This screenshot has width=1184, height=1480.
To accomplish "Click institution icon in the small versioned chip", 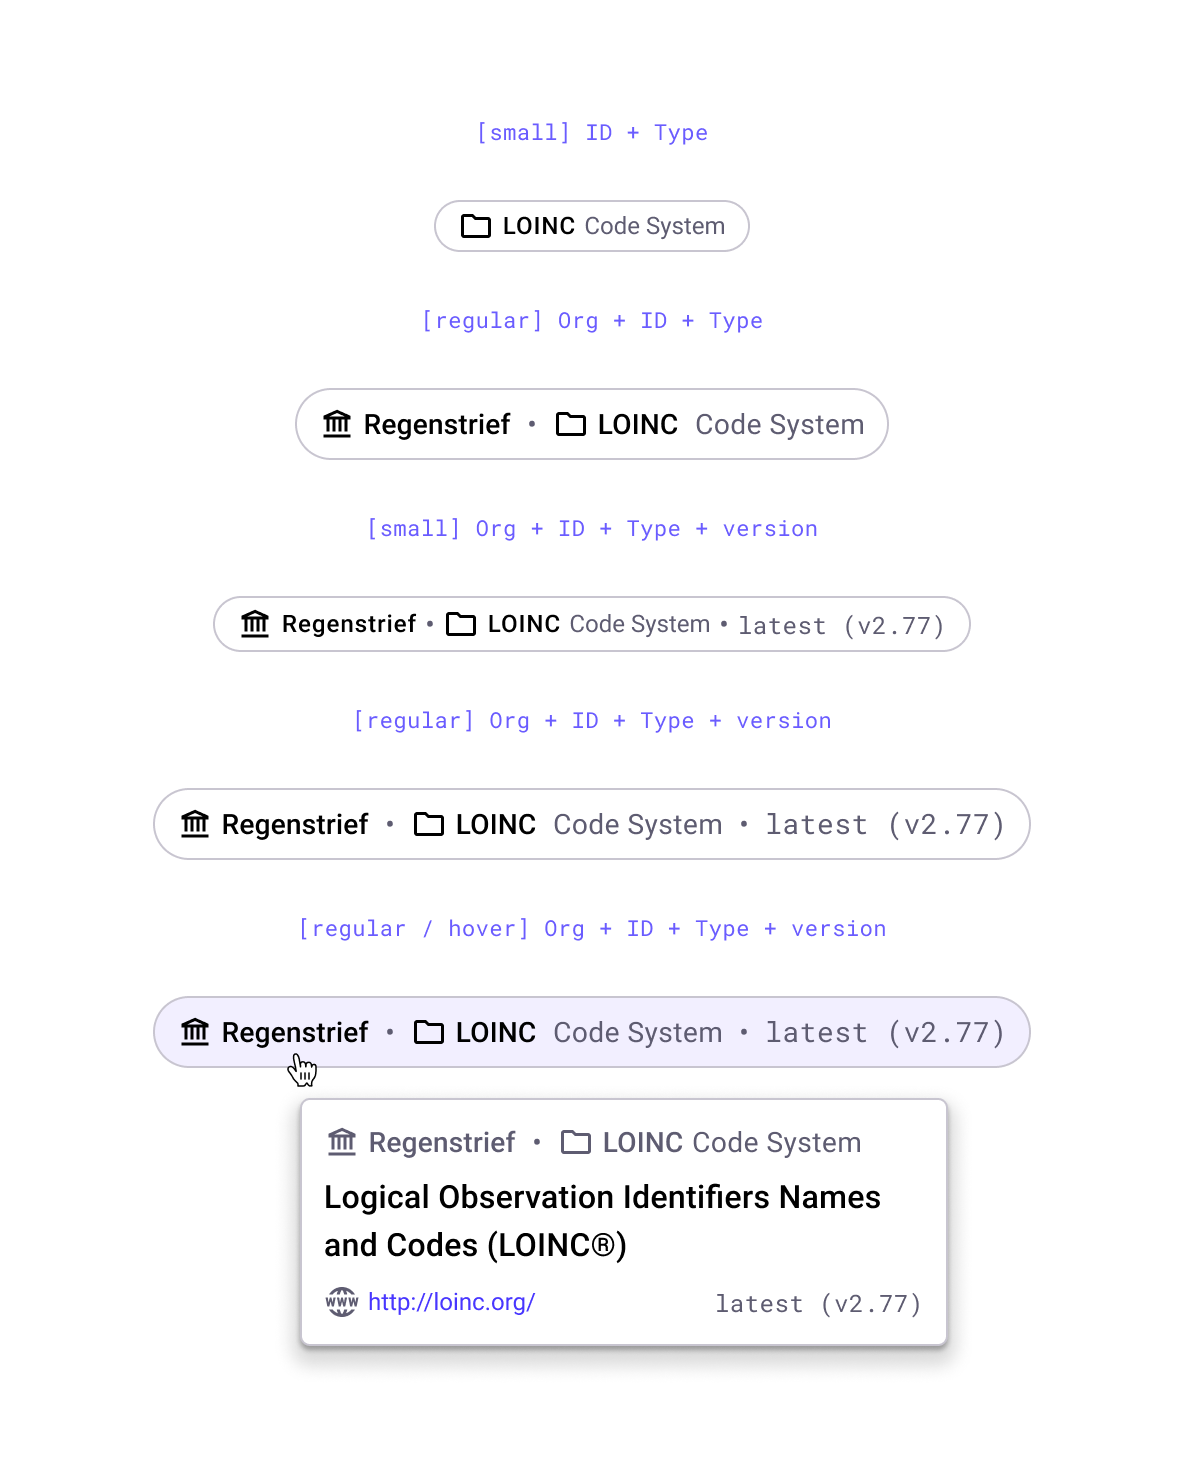I will (x=255, y=624).
